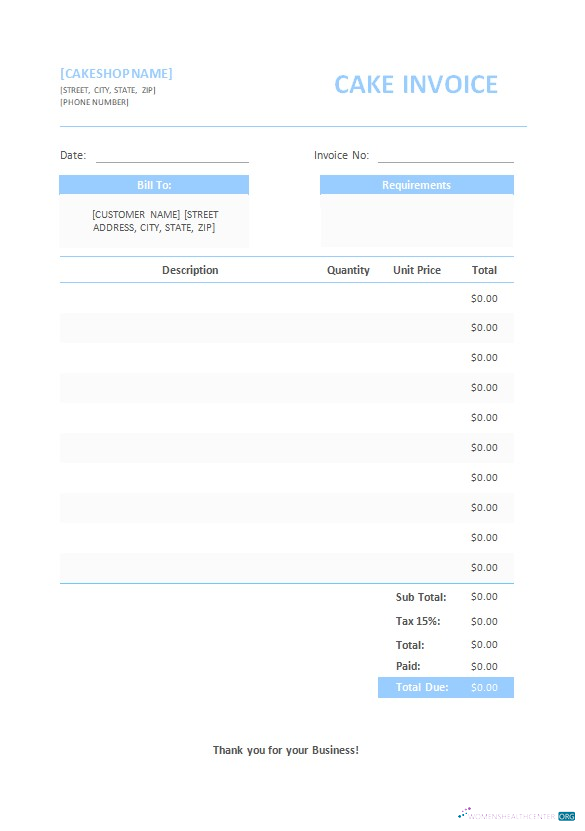The image size is (585, 831).
Task: Click the [PHONE NUMBER] placeholder
Action: (94, 102)
